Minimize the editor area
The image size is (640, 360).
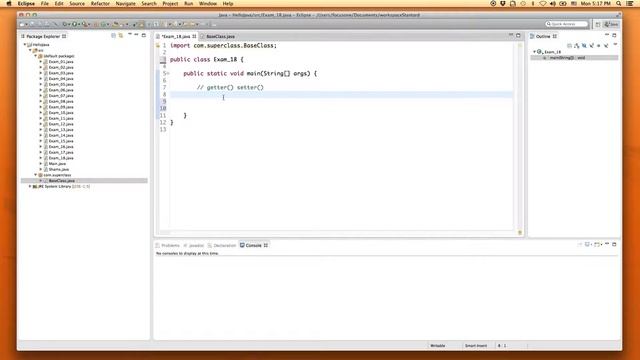[511, 36]
